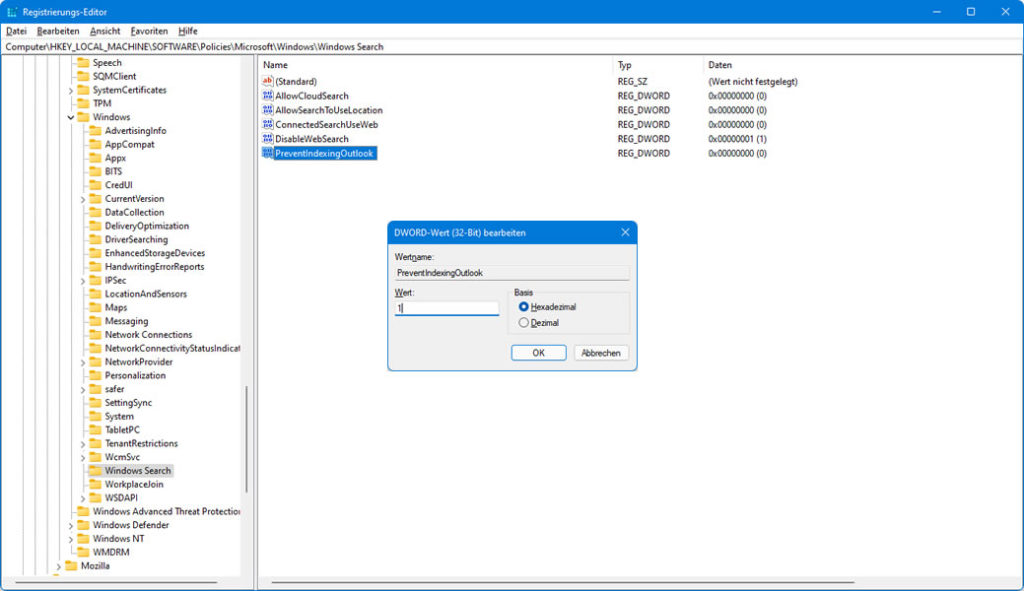Image resolution: width=1024 pixels, height=591 pixels.
Task: Click the registry path address bar
Action: pyautogui.click(x=512, y=46)
